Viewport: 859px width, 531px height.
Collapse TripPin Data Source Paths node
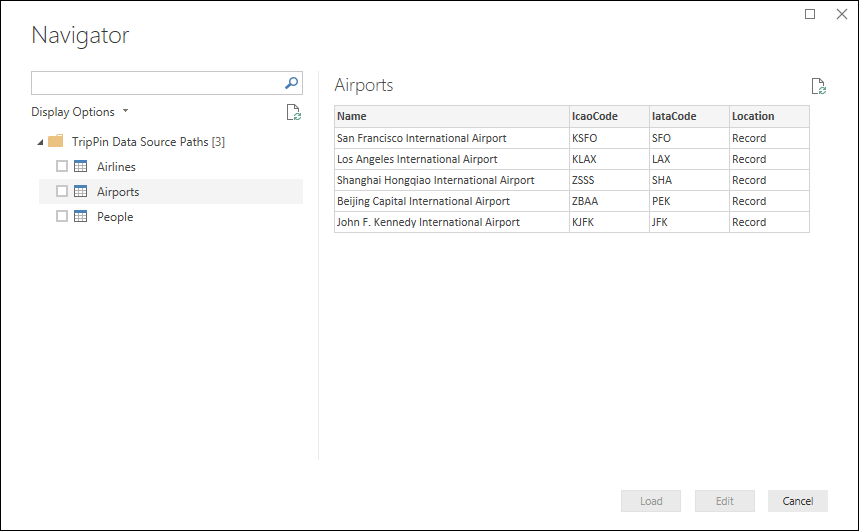point(40,142)
